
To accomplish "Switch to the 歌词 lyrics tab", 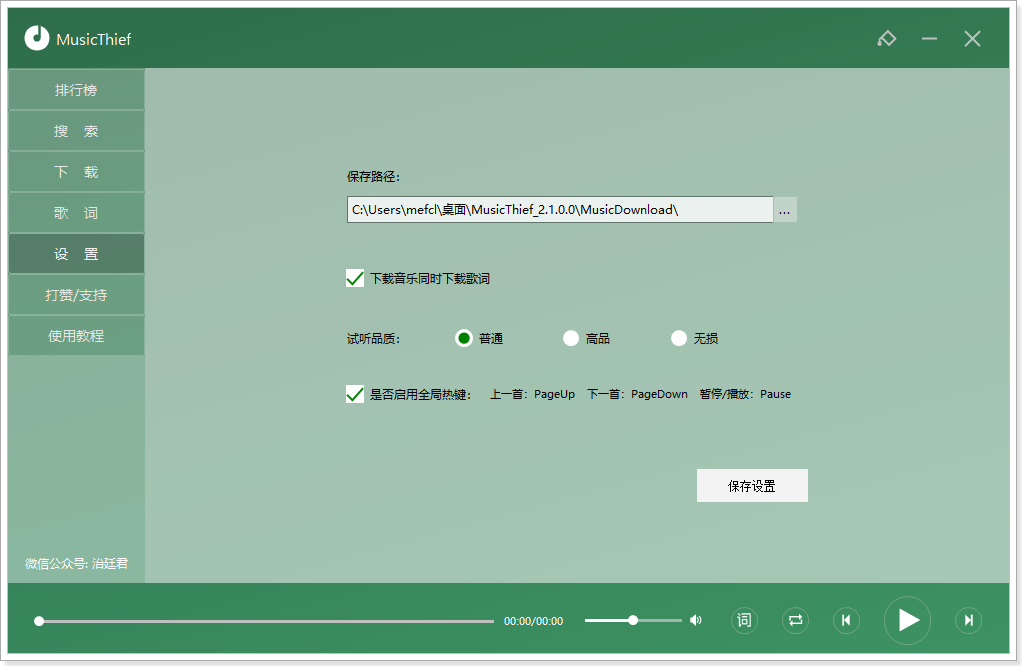I will pos(76,213).
